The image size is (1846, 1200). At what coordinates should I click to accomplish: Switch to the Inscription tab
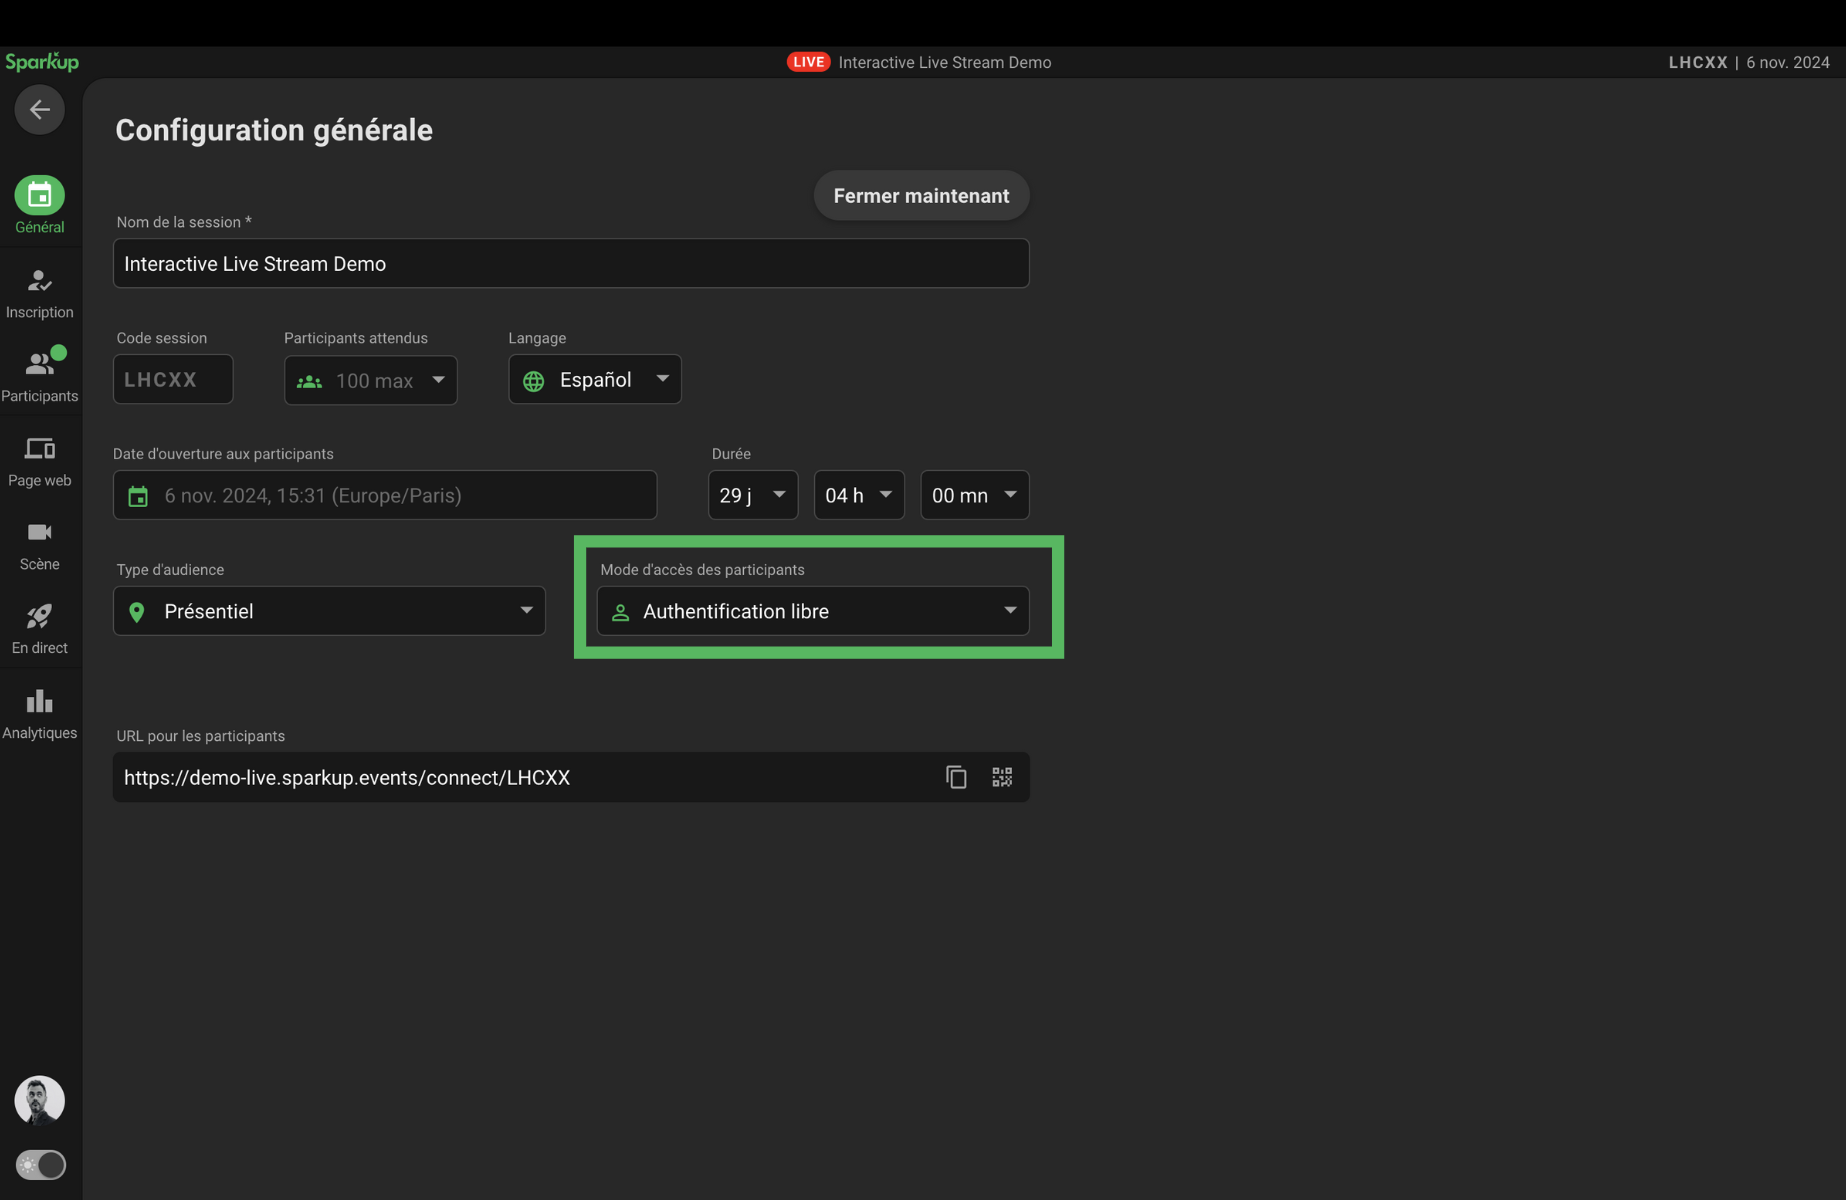(x=39, y=293)
